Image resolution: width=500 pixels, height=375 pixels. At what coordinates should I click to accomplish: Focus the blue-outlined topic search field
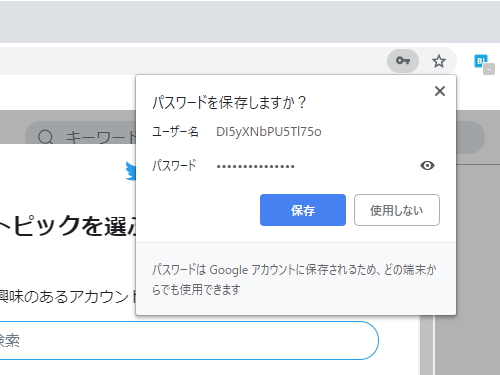[189, 340]
